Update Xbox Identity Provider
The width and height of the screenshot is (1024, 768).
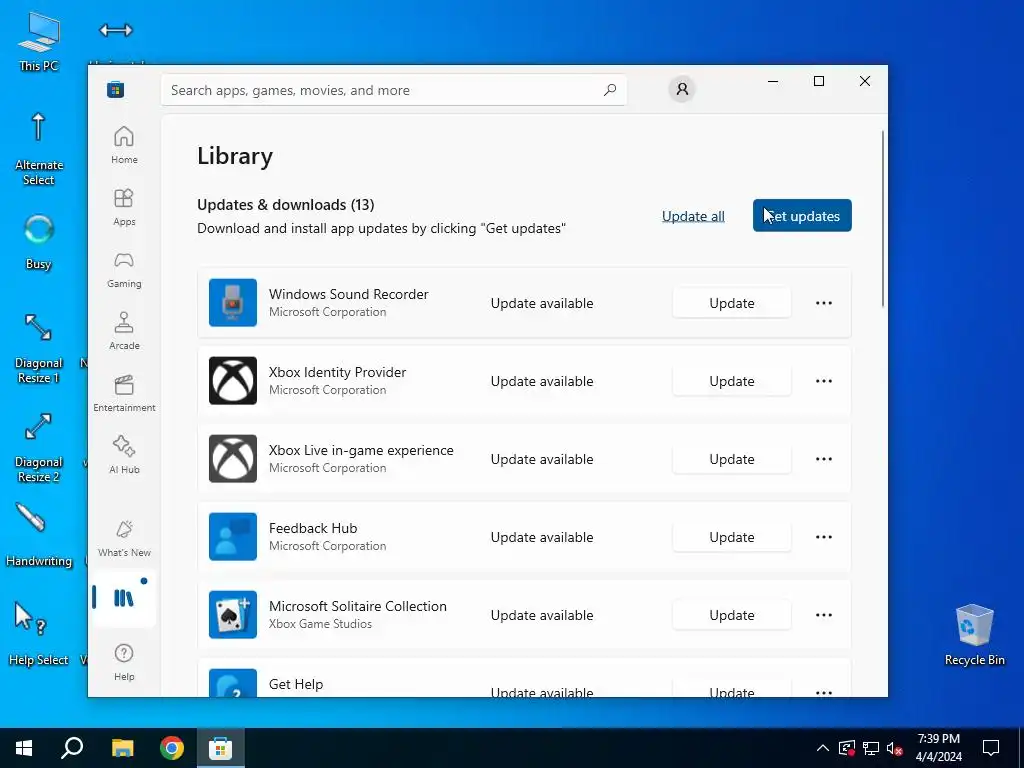(x=731, y=381)
